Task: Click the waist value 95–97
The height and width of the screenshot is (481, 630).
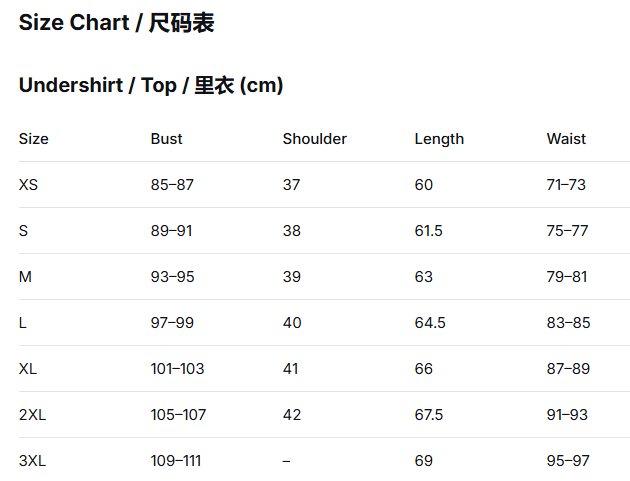Action: pyautogui.click(x=568, y=461)
